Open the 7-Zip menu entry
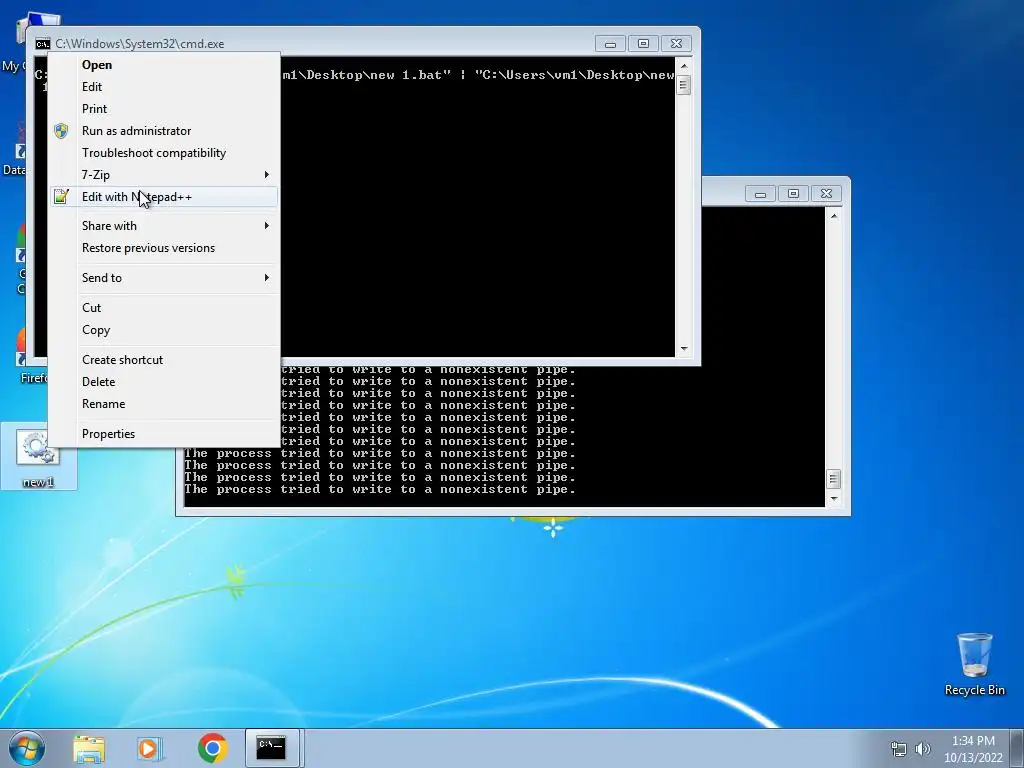The height and width of the screenshot is (768, 1024). click(x=164, y=174)
